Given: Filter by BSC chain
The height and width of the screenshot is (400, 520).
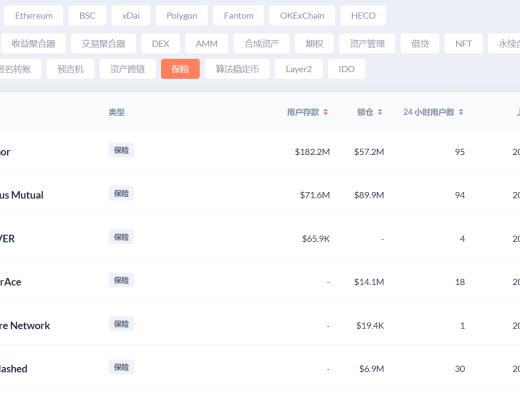Looking at the screenshot, I should [87, 16].
